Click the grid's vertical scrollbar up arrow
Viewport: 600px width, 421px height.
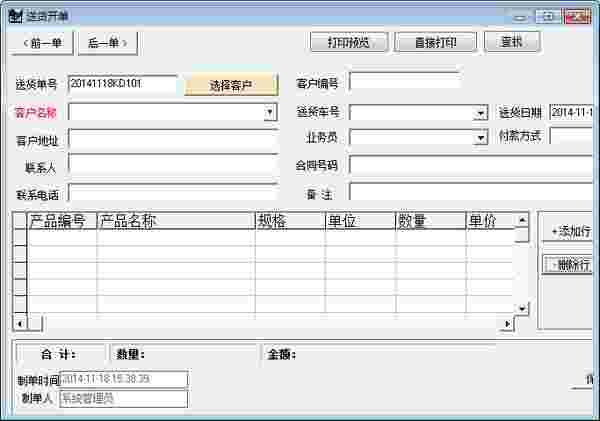click(x=522, y=220)
